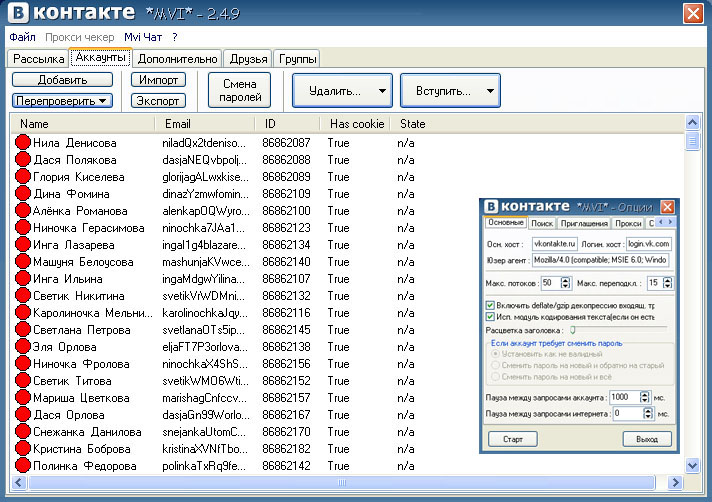
Task: Toggle the text encoding module checkbox
Action: coord(490,317)
